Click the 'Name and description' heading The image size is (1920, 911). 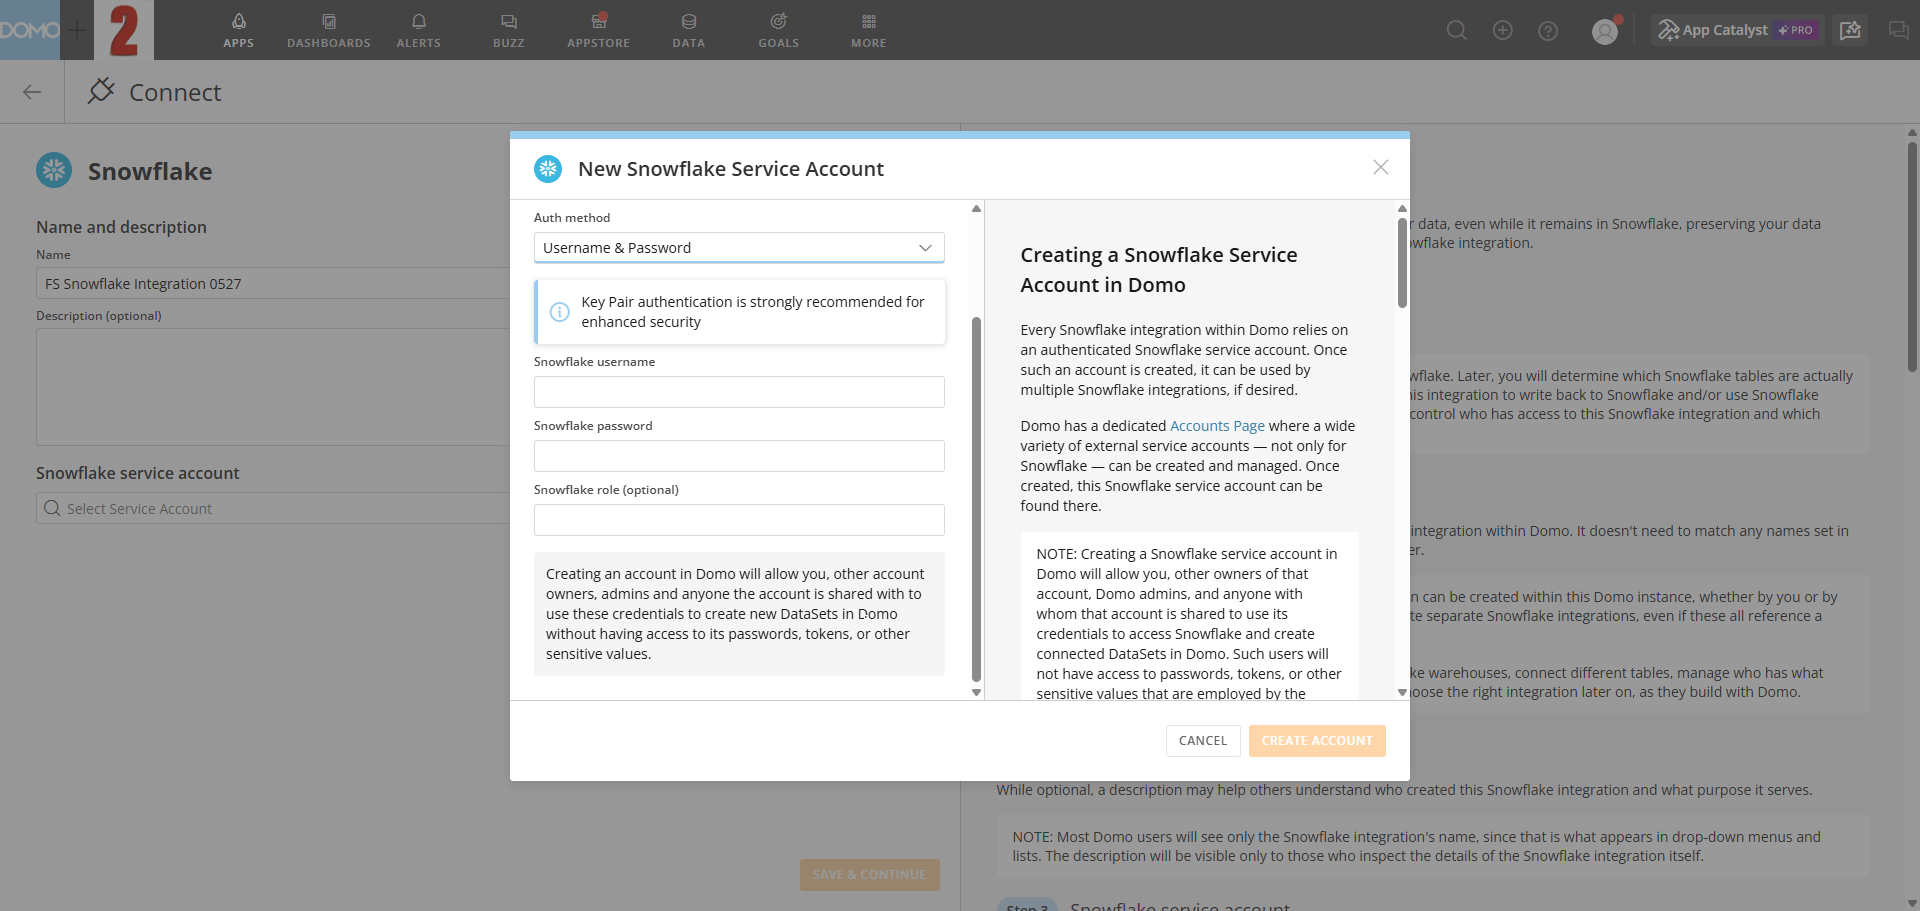(121, 227)
